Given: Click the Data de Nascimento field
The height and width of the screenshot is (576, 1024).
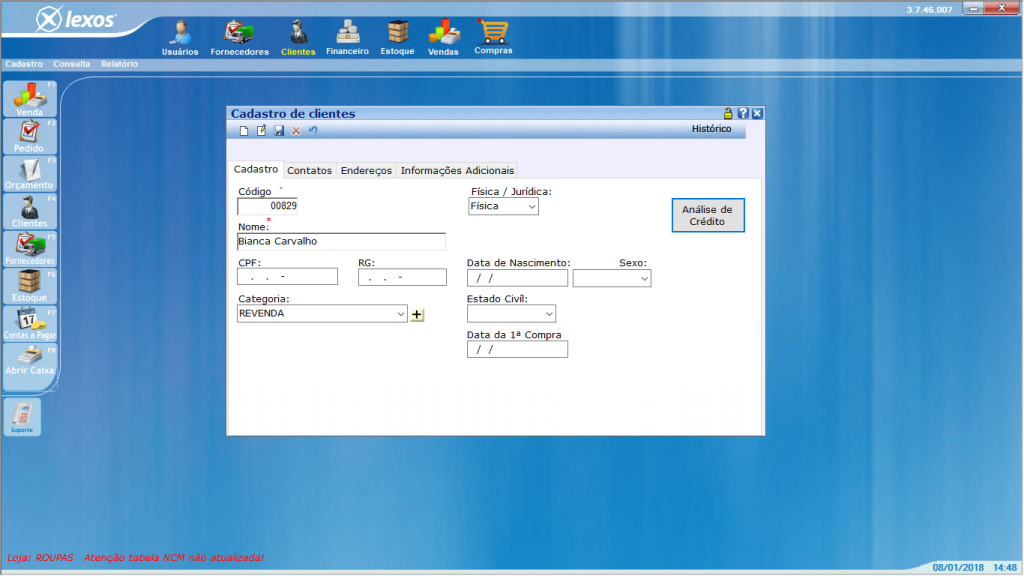Looking at the screenshot, I should [517, 278].
